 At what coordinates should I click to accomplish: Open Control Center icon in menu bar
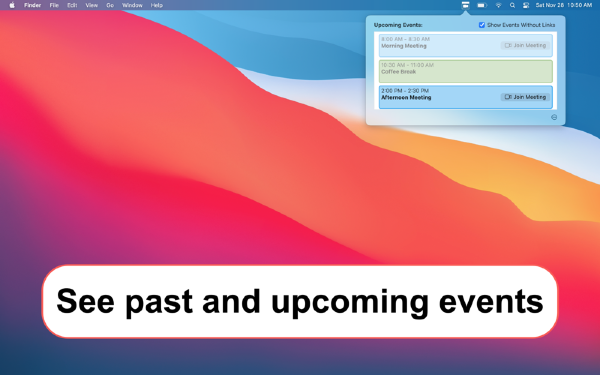[526, 5]
